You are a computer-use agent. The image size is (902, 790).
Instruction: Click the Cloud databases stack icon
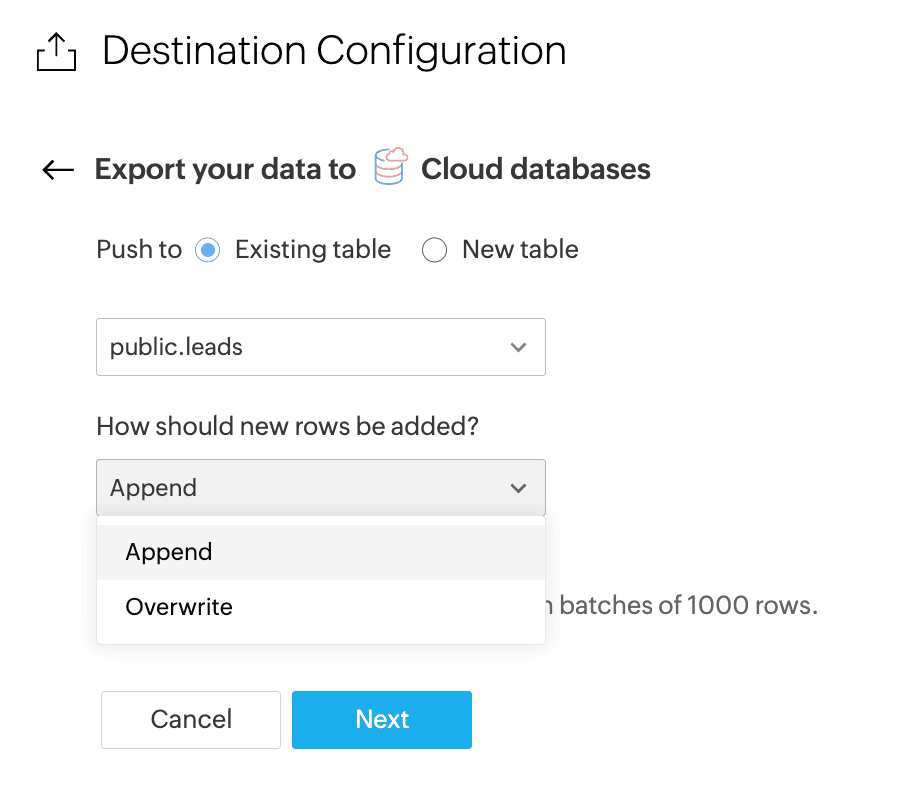click(390, 167)
